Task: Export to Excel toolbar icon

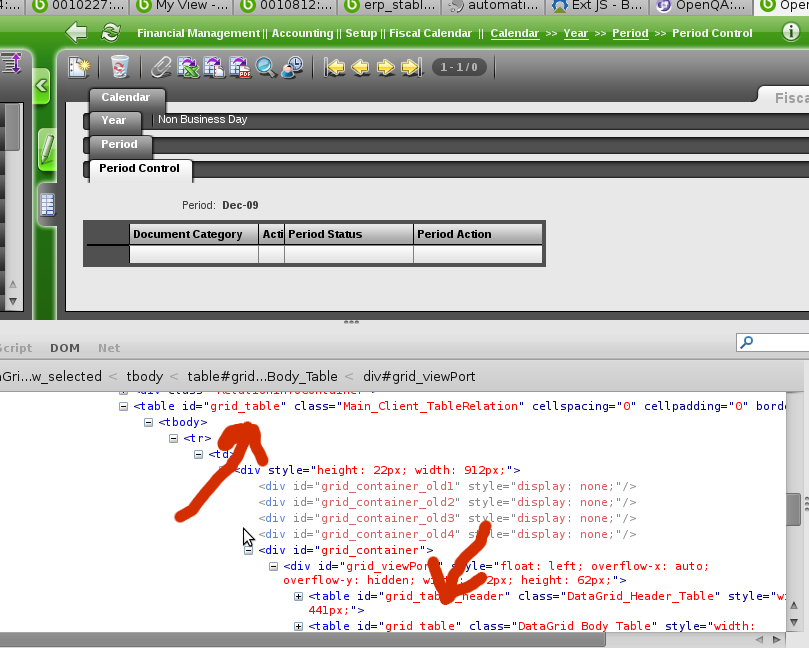Action: point(188,68)
